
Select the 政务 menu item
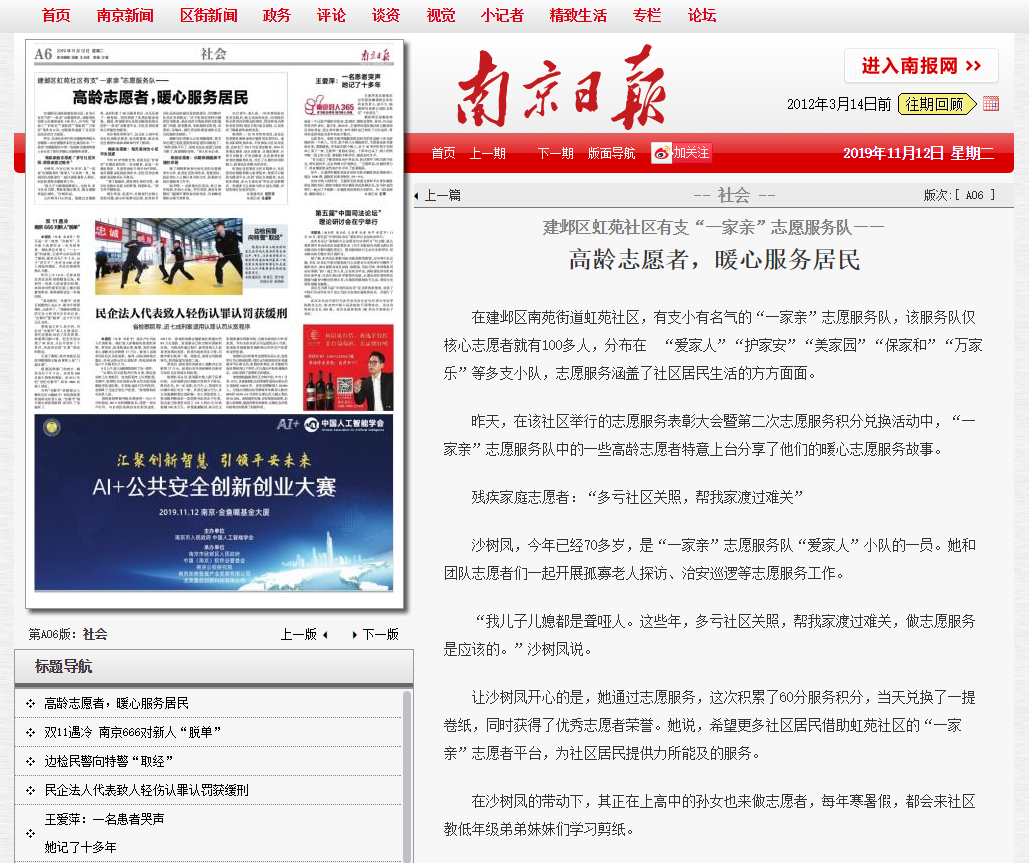[x=276, y=15]
